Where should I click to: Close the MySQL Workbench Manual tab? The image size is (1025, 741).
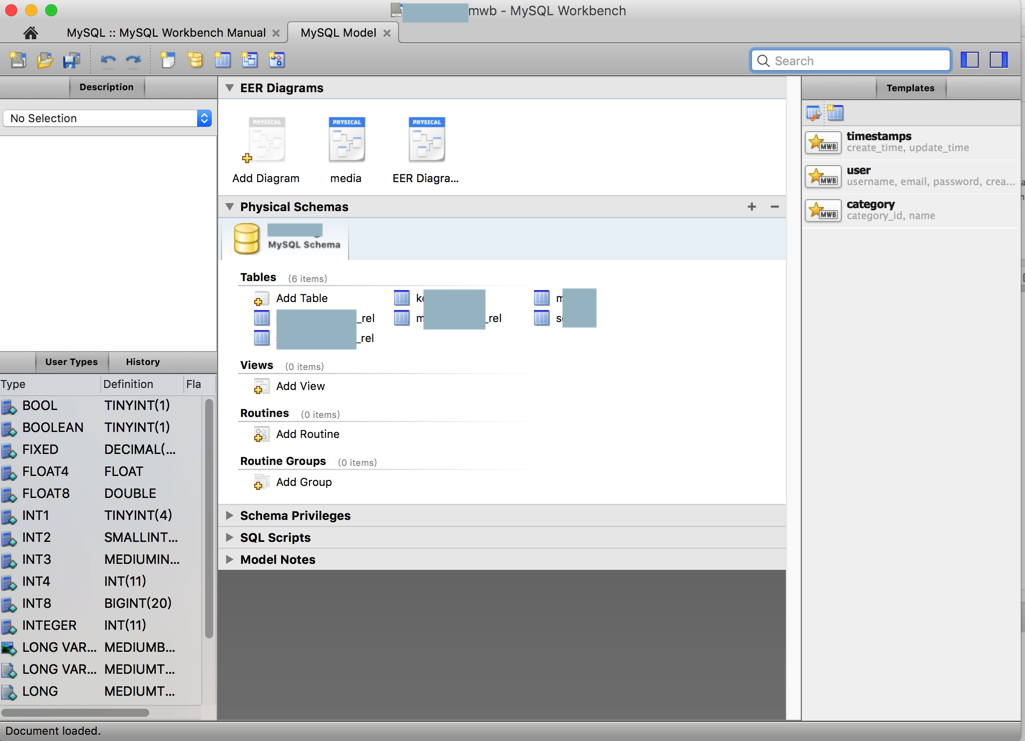tap(276, 33)
